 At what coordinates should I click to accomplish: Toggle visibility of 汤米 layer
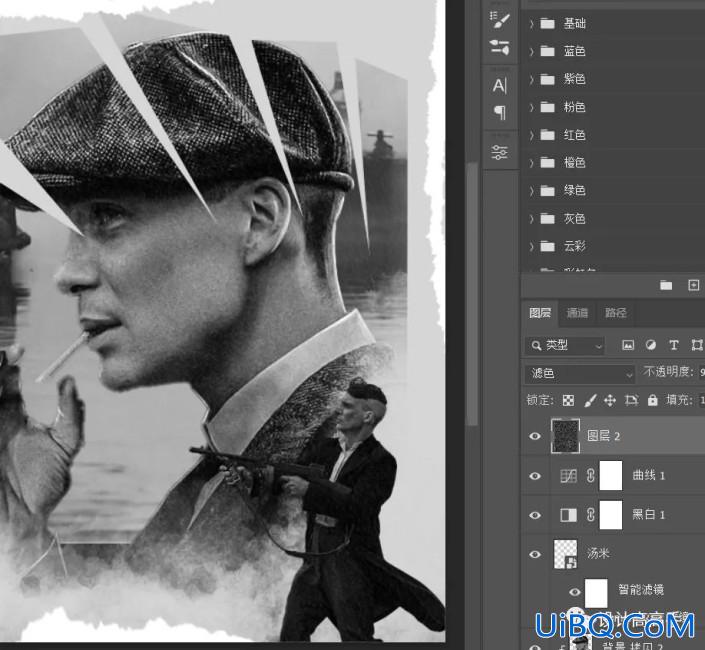(x=535, y=554)
